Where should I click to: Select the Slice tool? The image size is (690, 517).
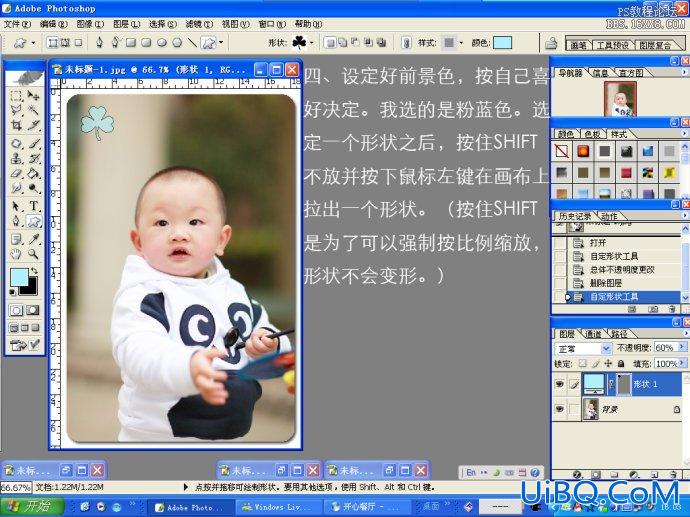33,125
